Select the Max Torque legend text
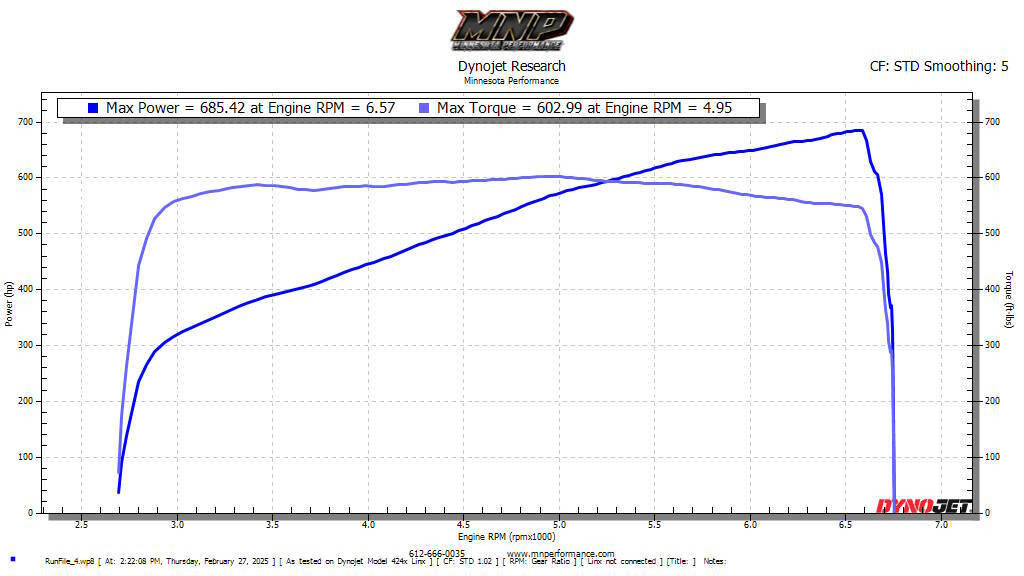Screen dimensions: 1024x576 [595, 108]
